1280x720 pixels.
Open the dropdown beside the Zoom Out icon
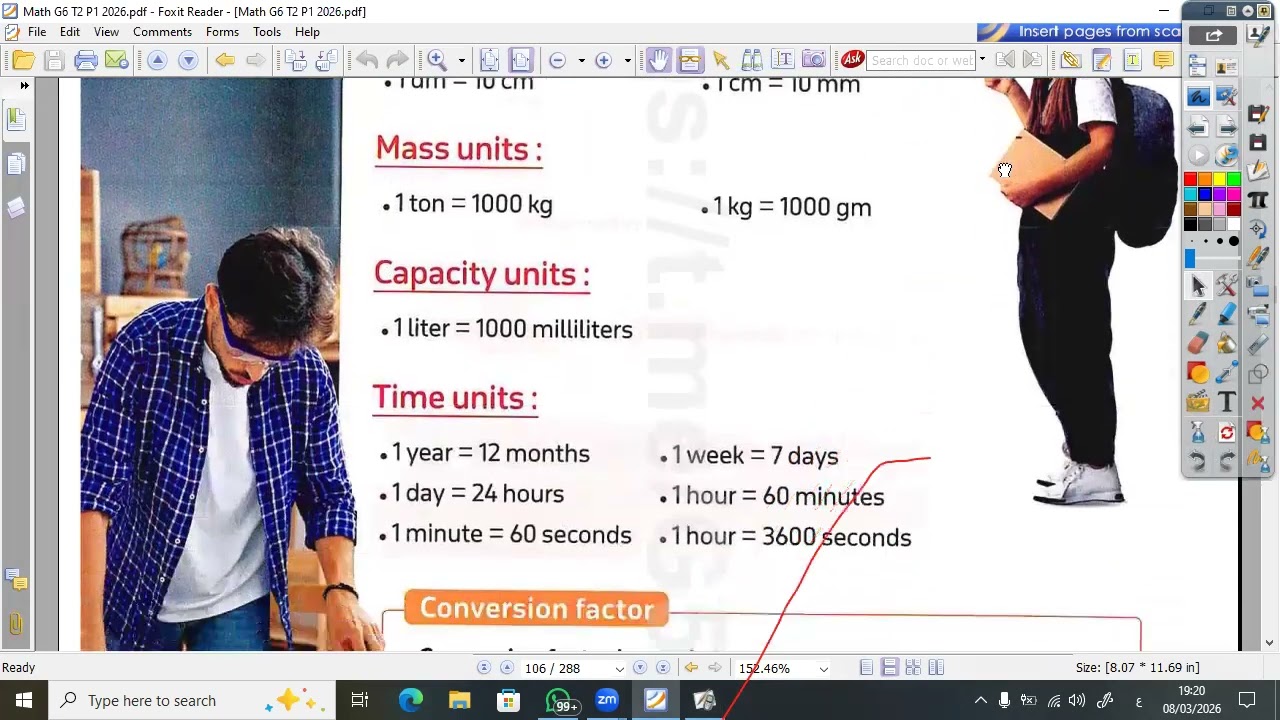tap(581, 61)
